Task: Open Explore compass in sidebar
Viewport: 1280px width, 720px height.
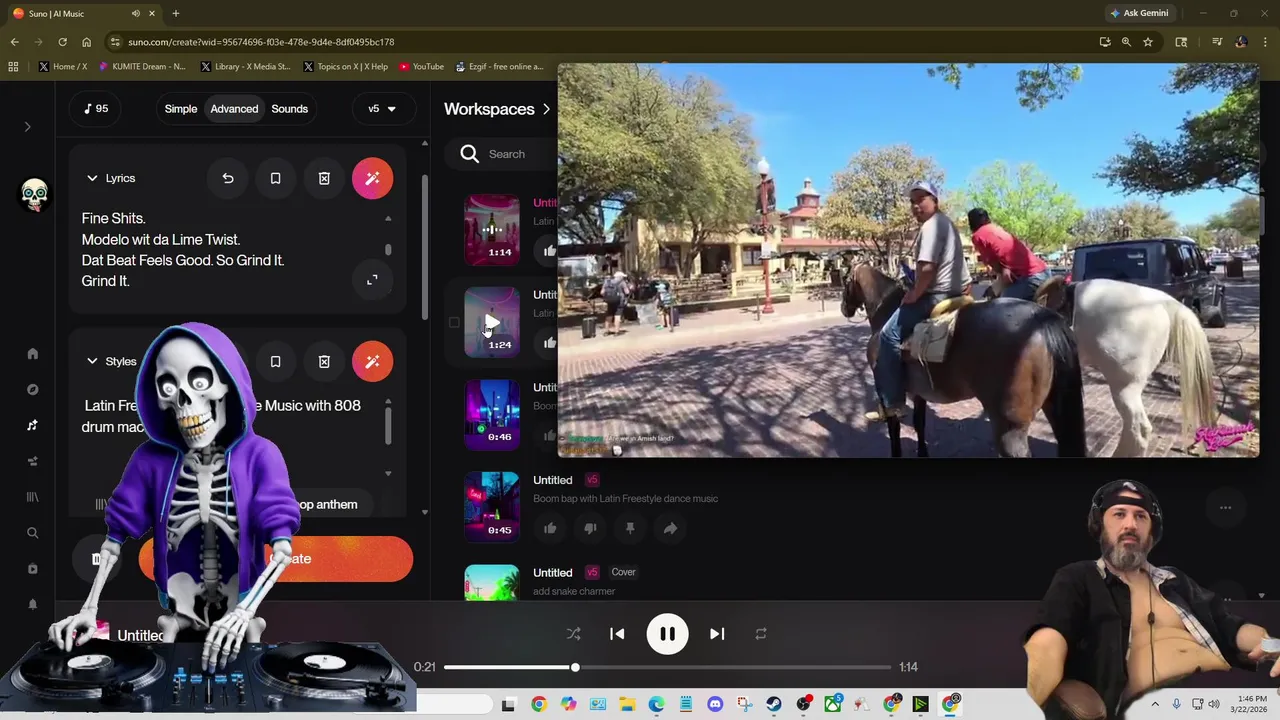Action: tap(32, 389)
